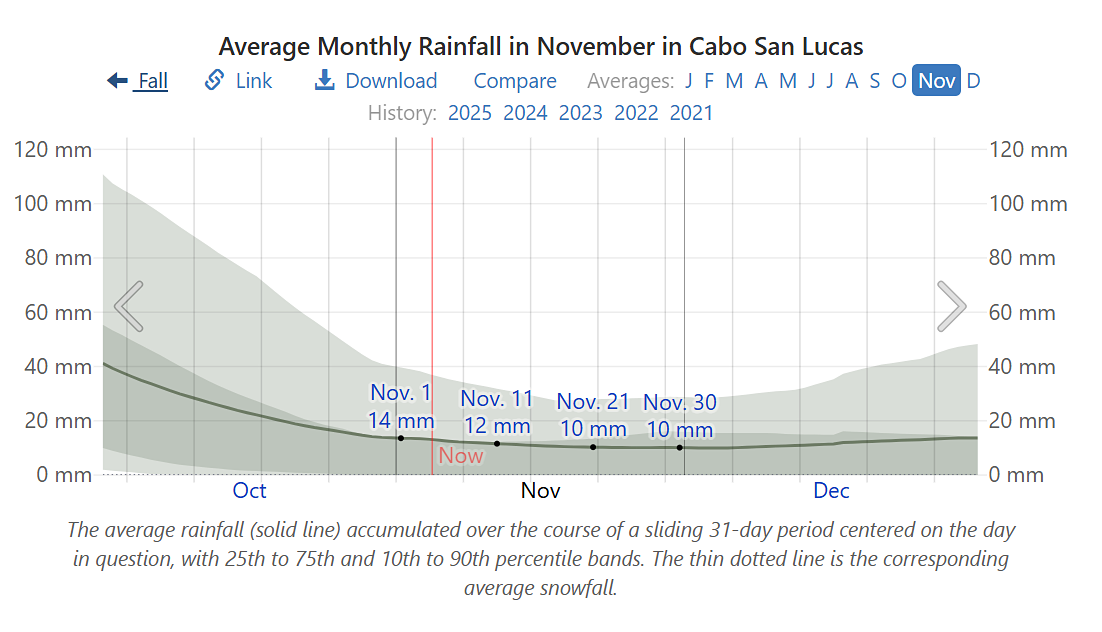Click the Nov. 11 12 mm data point
Screen dimensions: 1102x632
[x=497, y=442]
